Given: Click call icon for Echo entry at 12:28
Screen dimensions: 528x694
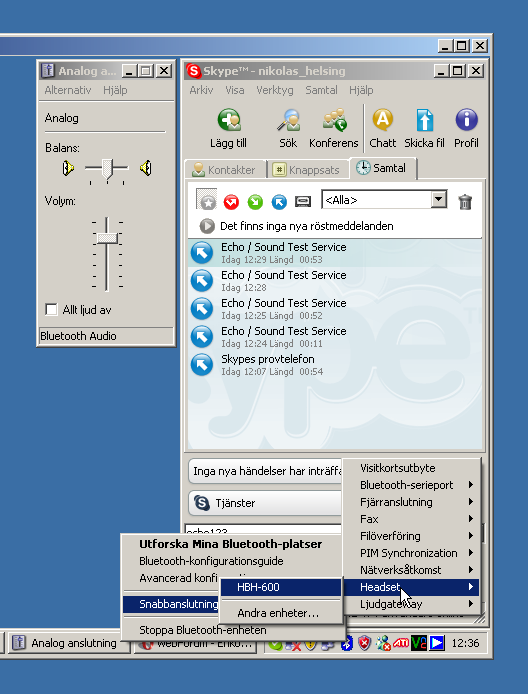Looking at the screenshot, I should tap(202, 281).
